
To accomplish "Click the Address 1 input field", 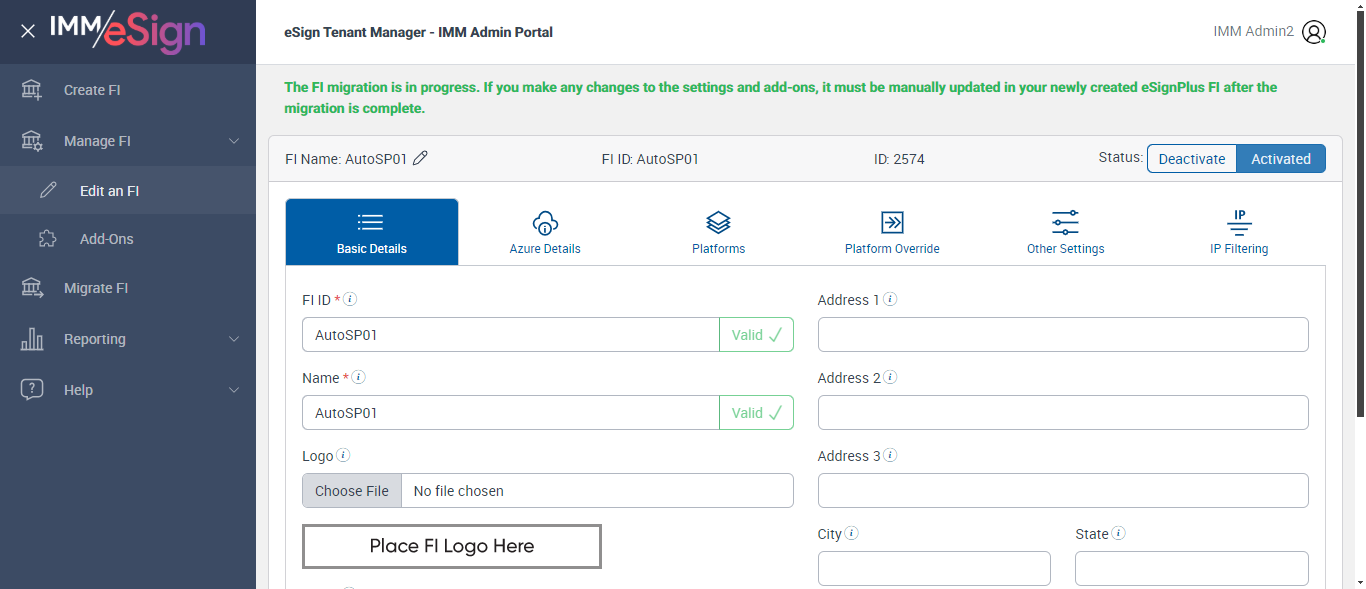I will click(1063, 335).
